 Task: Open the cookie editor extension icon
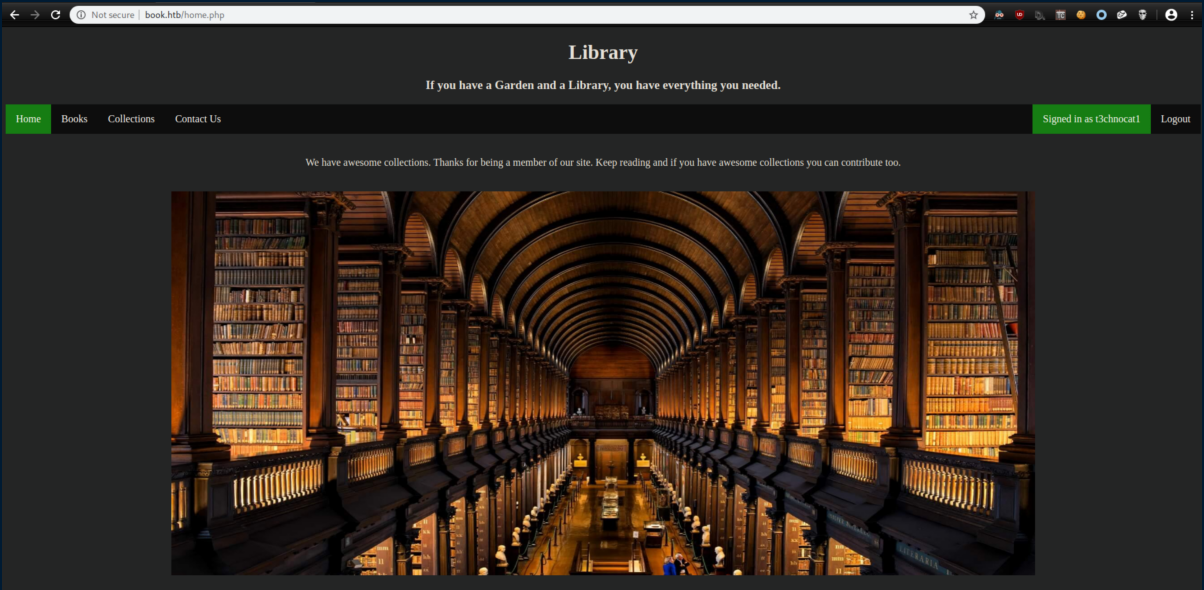tap(1080, 15)
